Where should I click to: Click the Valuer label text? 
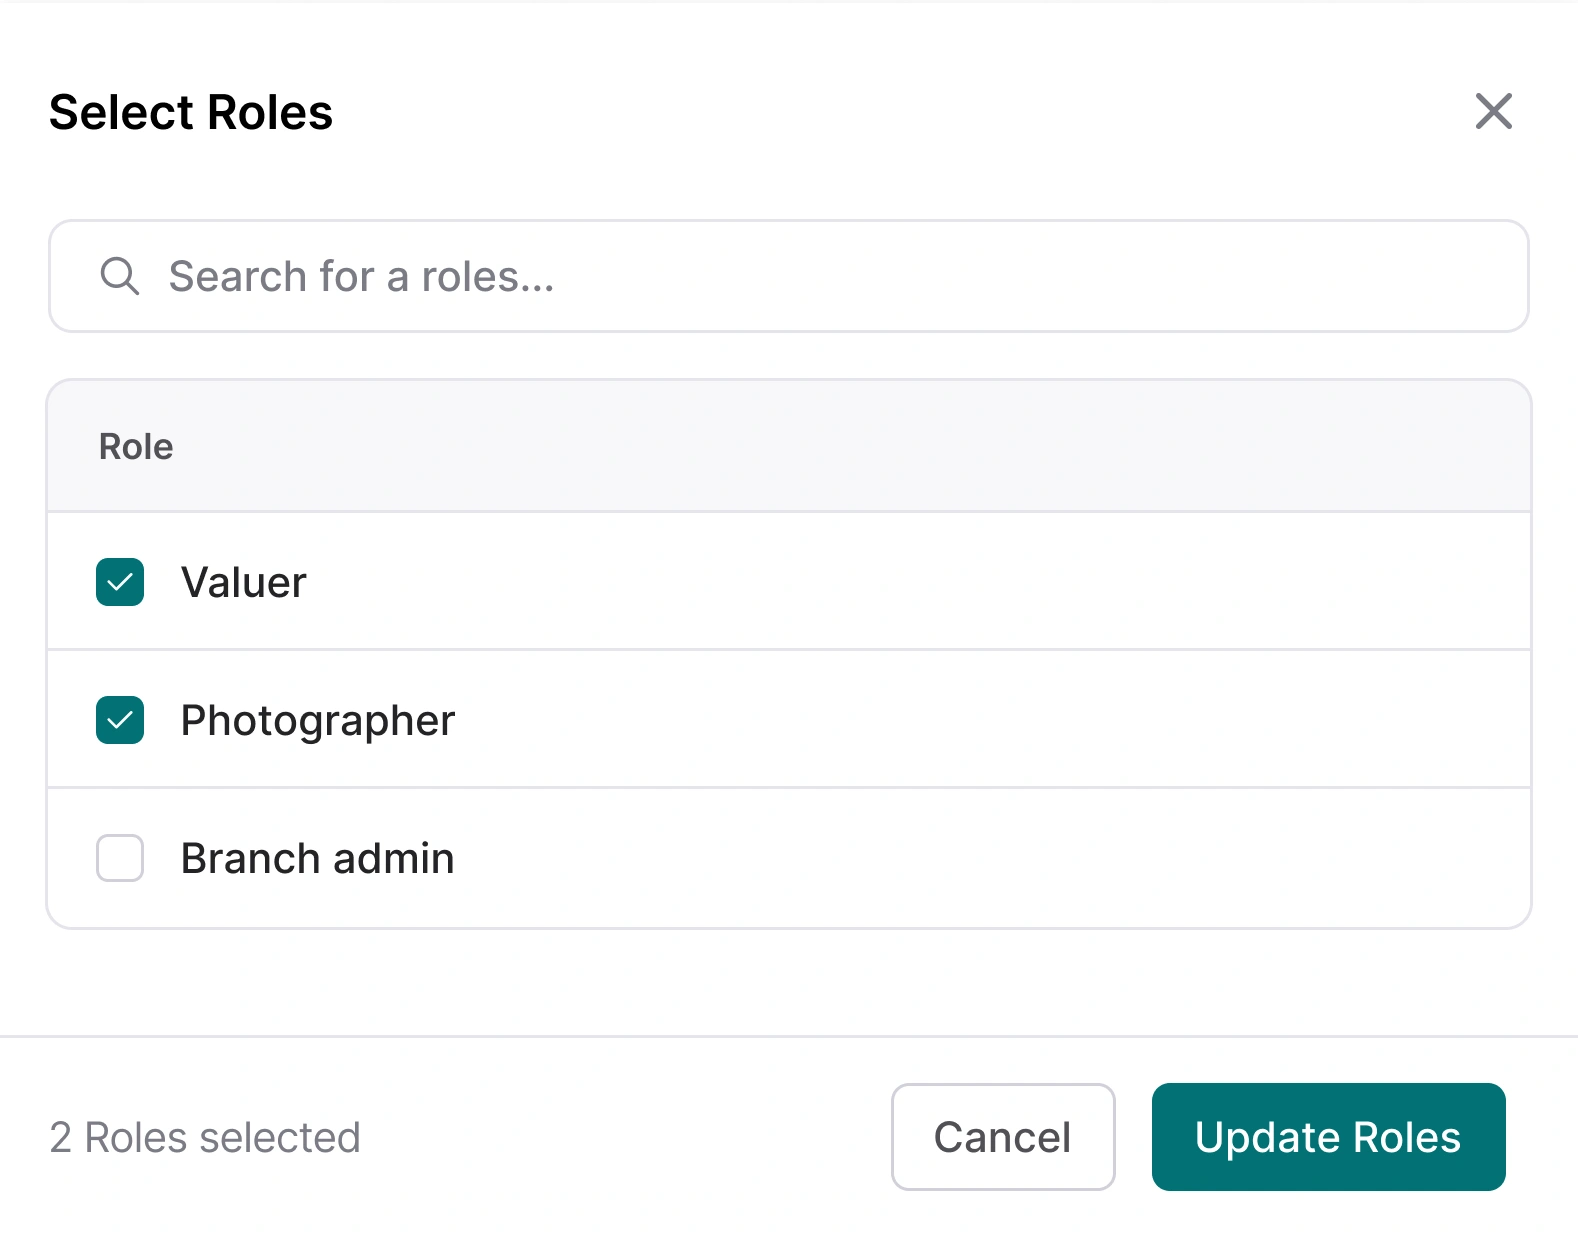coord(243,582)
